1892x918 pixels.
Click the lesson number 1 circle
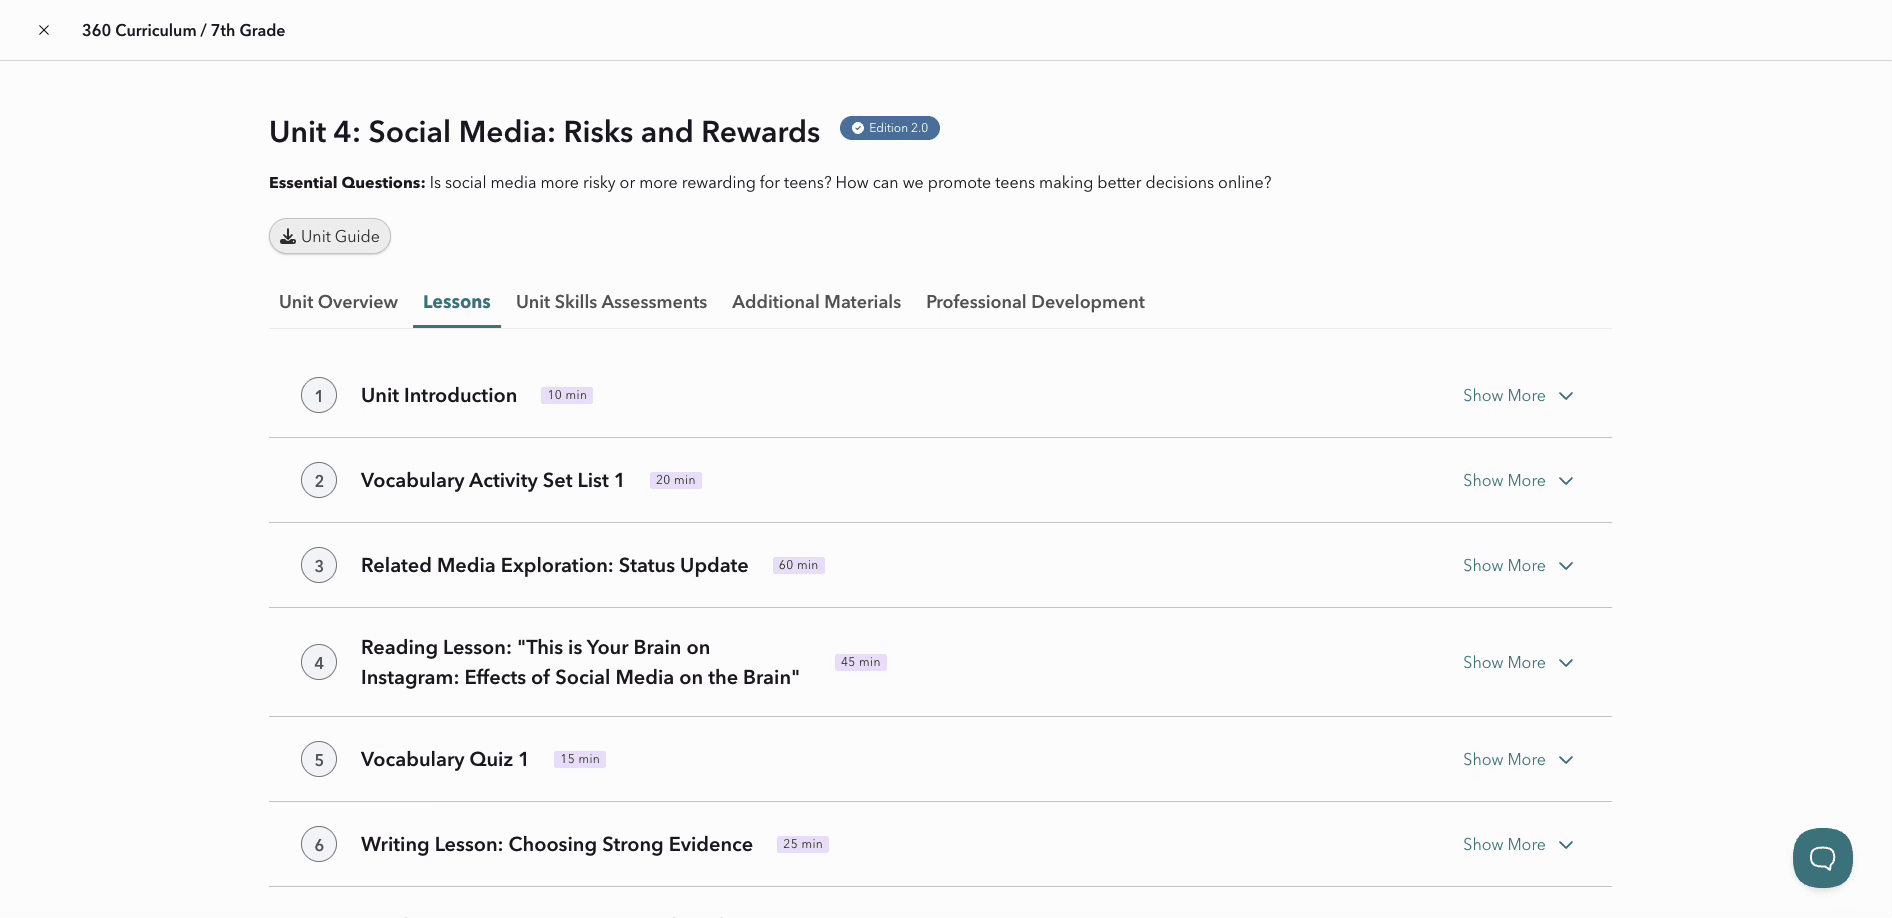[x=319, y=396]
